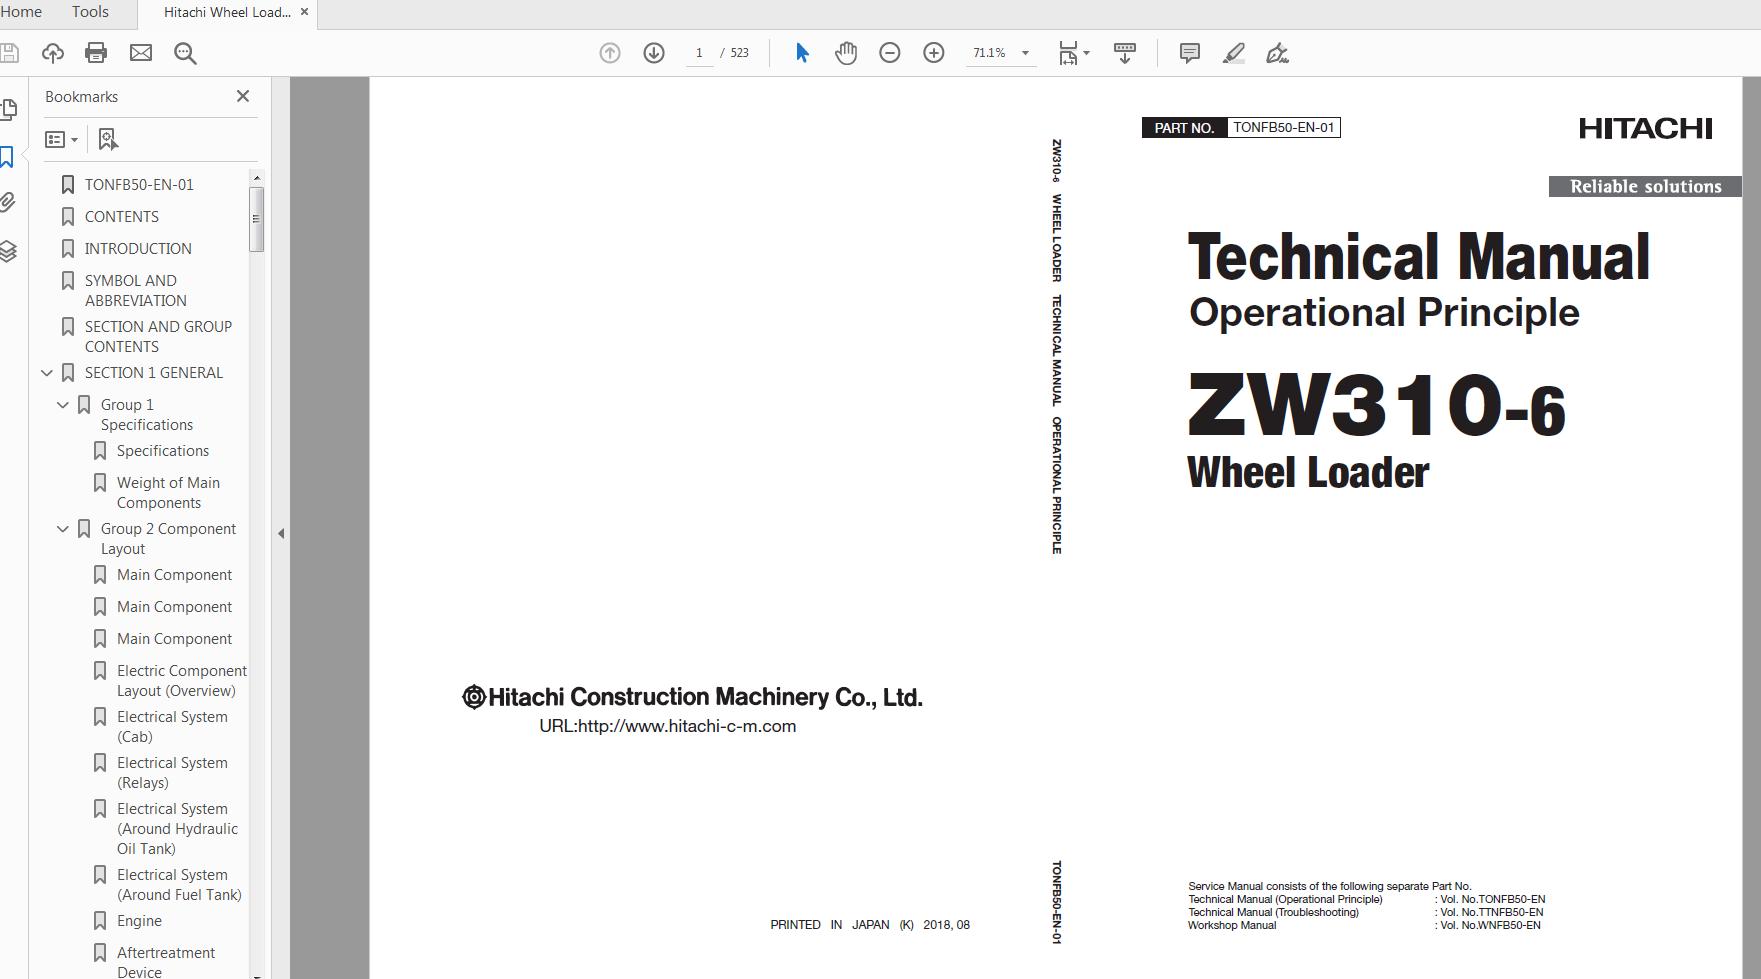The height and width of the screenshot is (979, 1761).
Task: Go to the Home tab
Action: point(21,12)
